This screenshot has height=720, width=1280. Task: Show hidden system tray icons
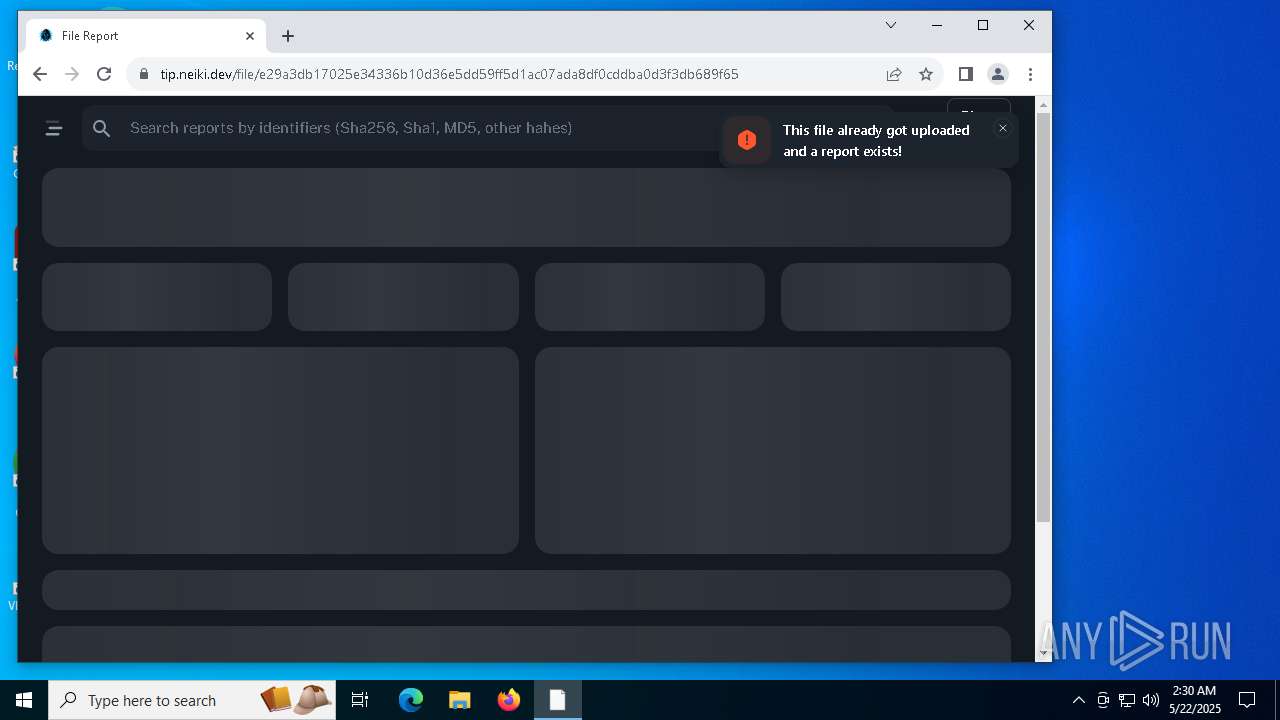point(1078,700)
